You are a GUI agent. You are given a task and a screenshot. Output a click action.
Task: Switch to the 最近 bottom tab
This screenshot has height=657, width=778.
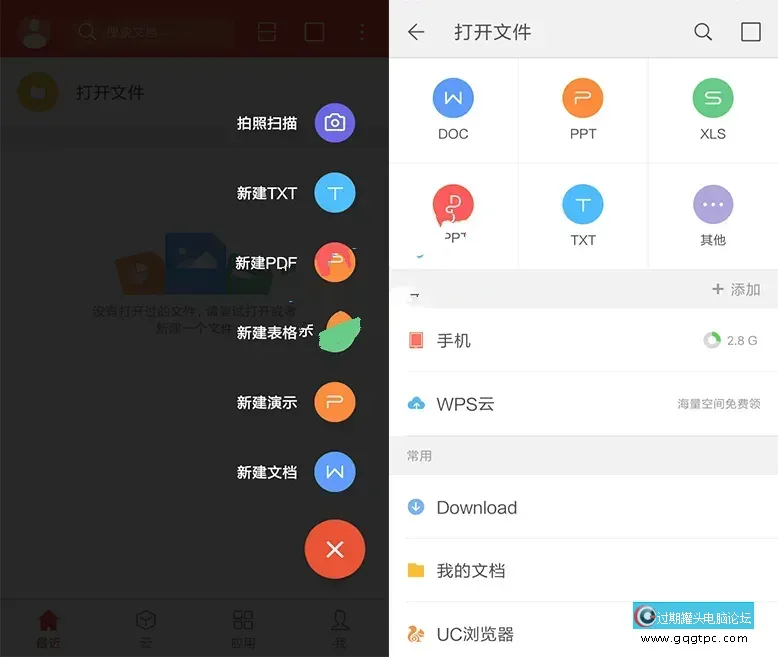tap(48, 629)
